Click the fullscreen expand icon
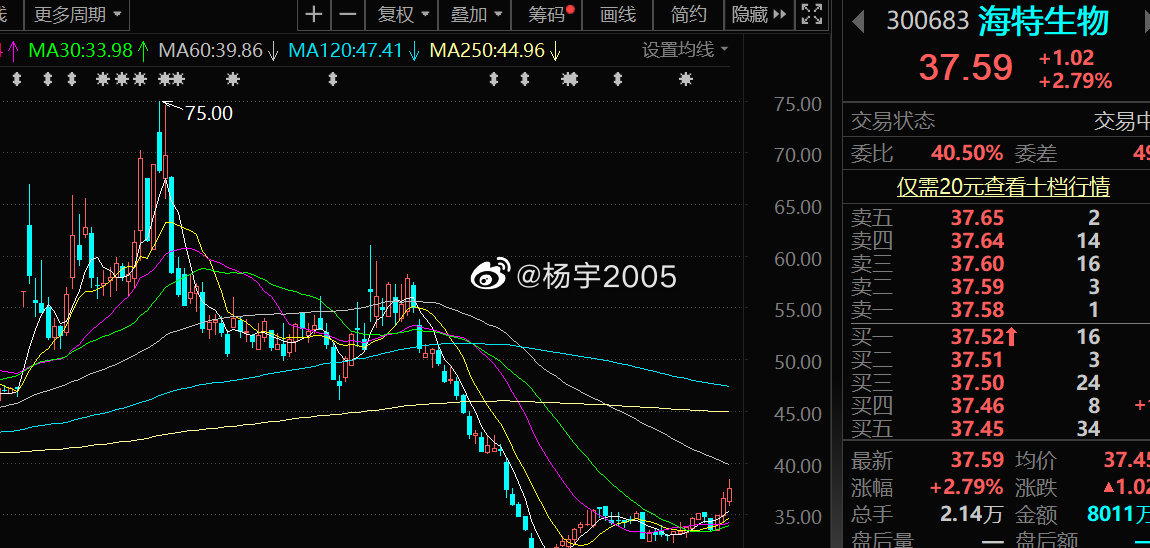The image size is (1150, 548). coord(811,14)
